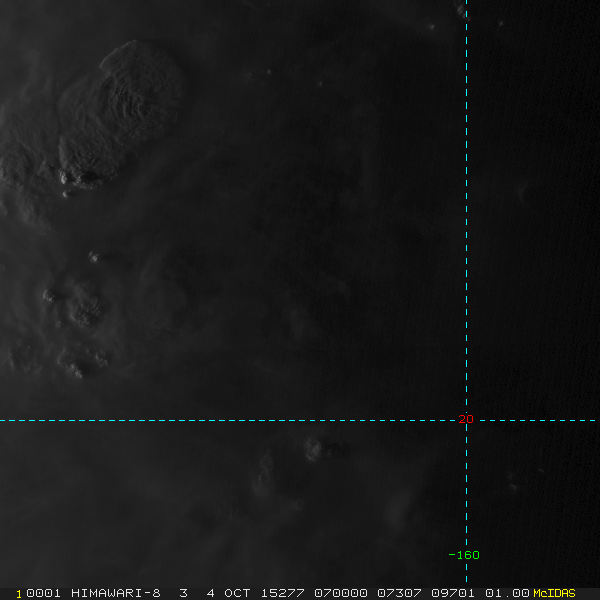The width and height of the screenshot is (600, 600).
Task: Click the green longitude label "-160"
Action: click(x=464, y=555)
